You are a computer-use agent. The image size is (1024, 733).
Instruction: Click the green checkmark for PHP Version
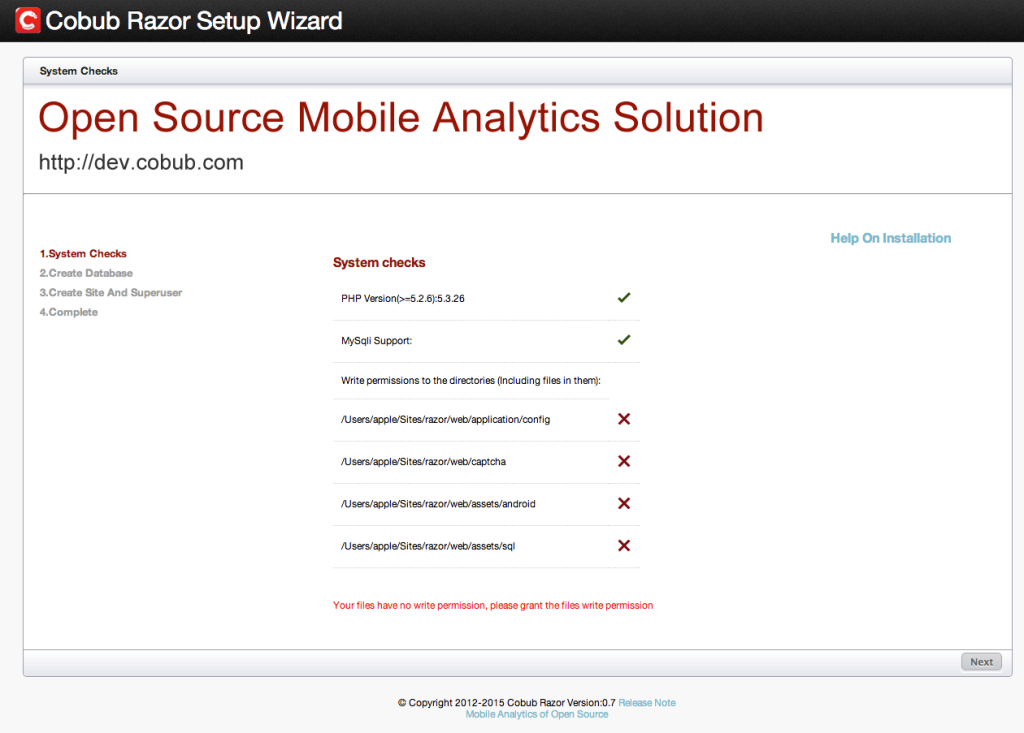click(x=624, y=298)
